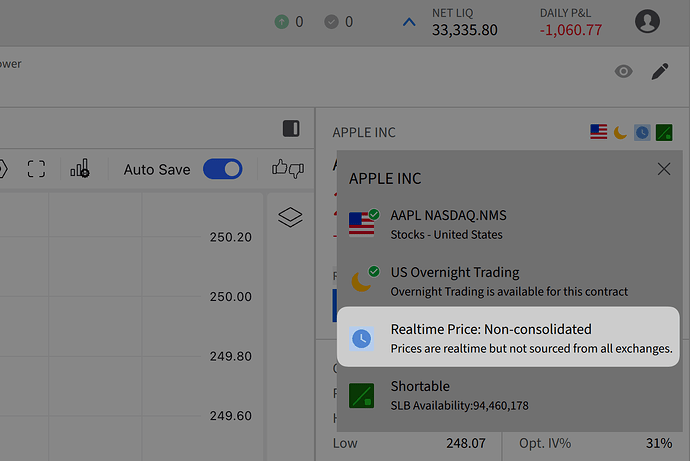Select the US Overnight Trading row
The width and height of the screenshot is (690, 461).
tap(508, 282)
